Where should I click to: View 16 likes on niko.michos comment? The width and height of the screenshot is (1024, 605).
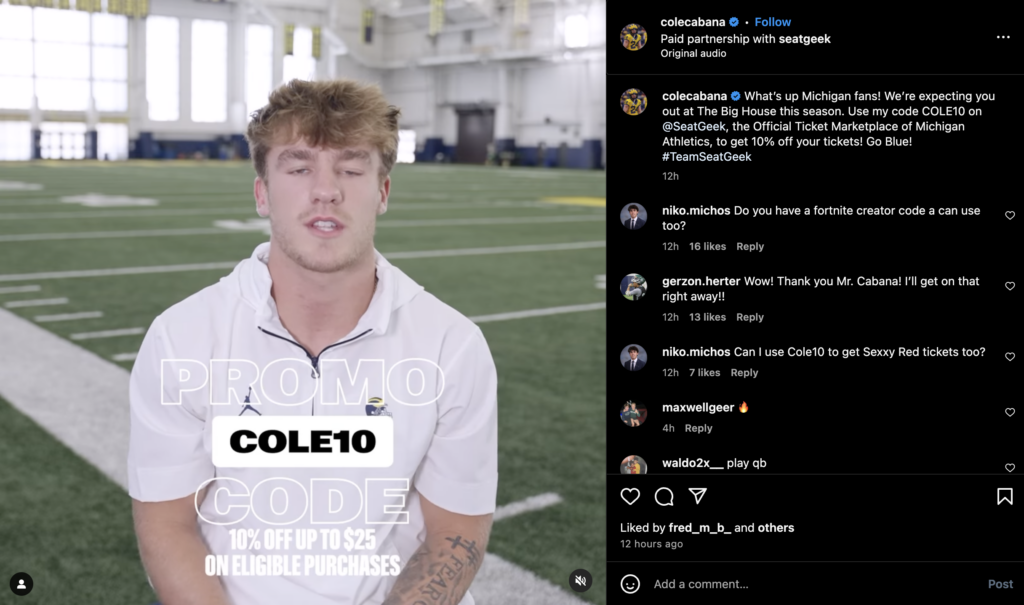707,246
